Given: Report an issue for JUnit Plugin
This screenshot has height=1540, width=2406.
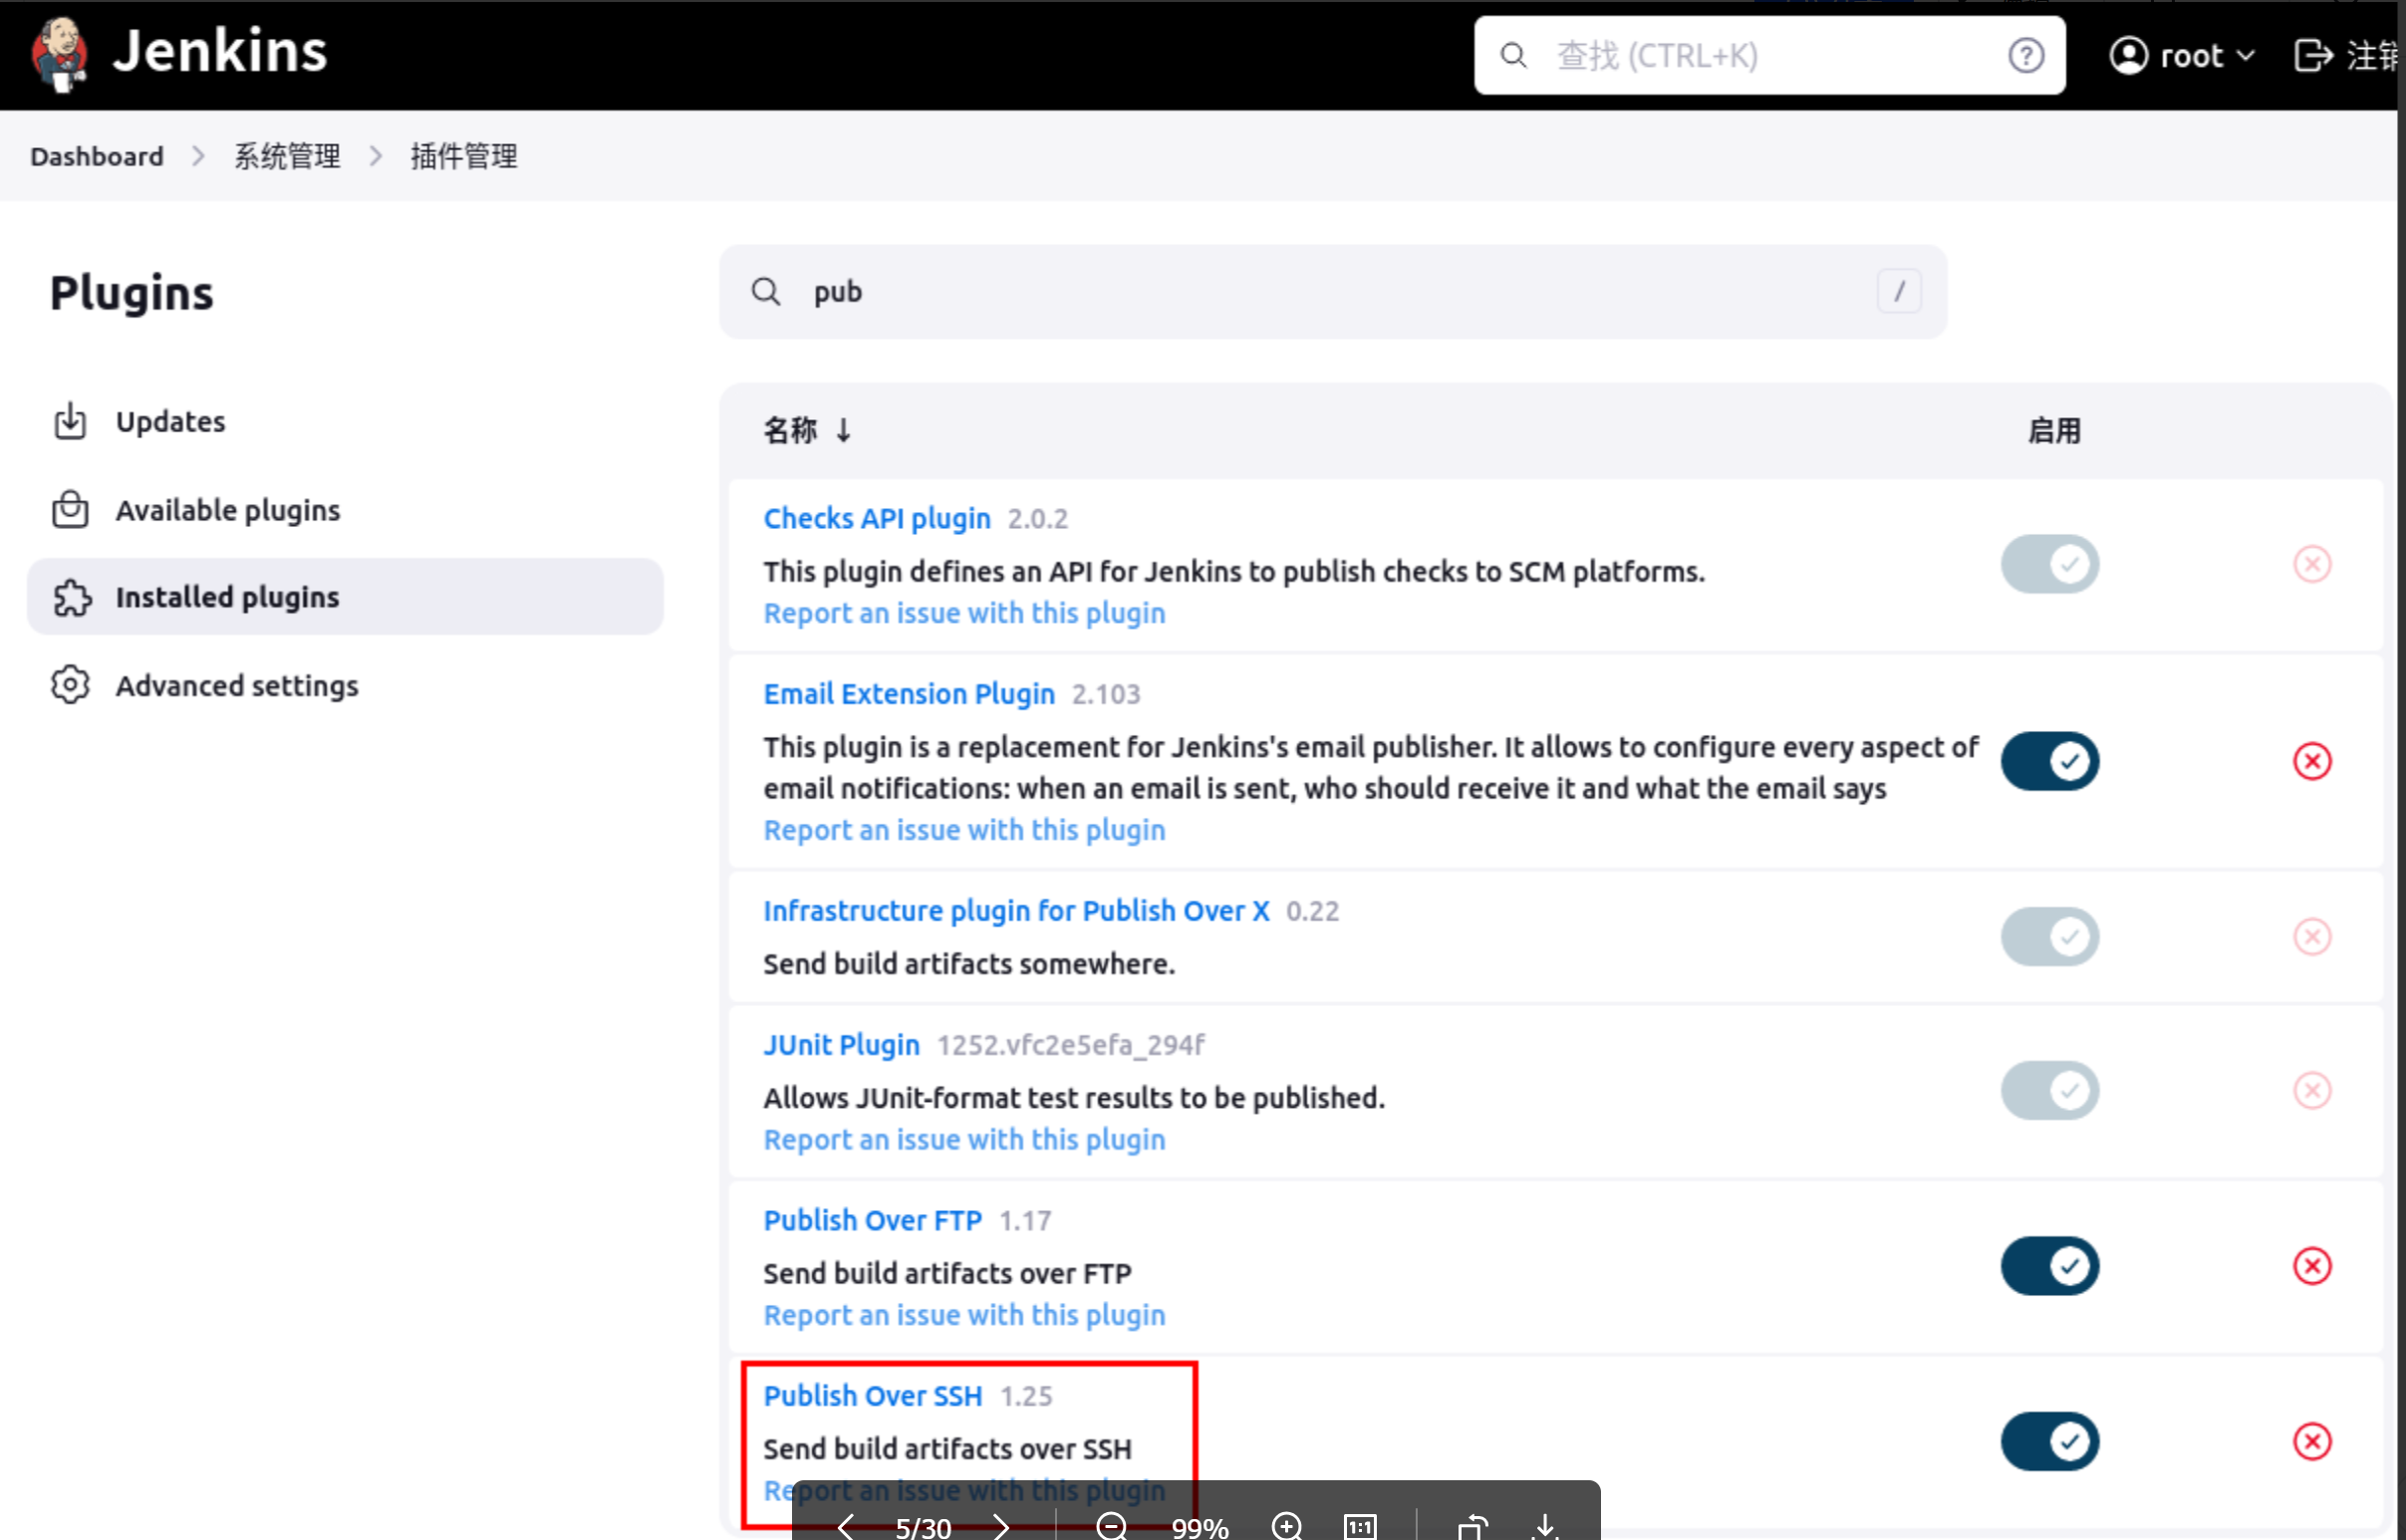Looking at the screenshot, I should (x=965, y=1140).
